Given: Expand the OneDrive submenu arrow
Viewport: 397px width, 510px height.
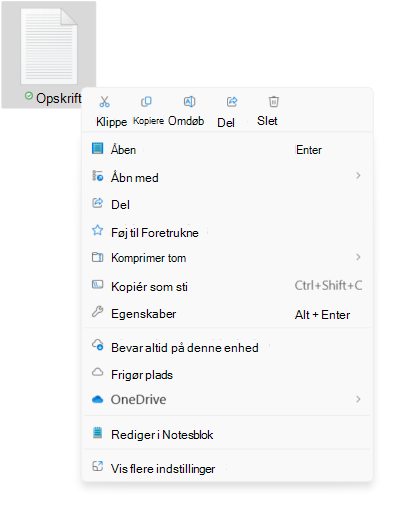Looking at the screenshot, I should click(358, 399).
